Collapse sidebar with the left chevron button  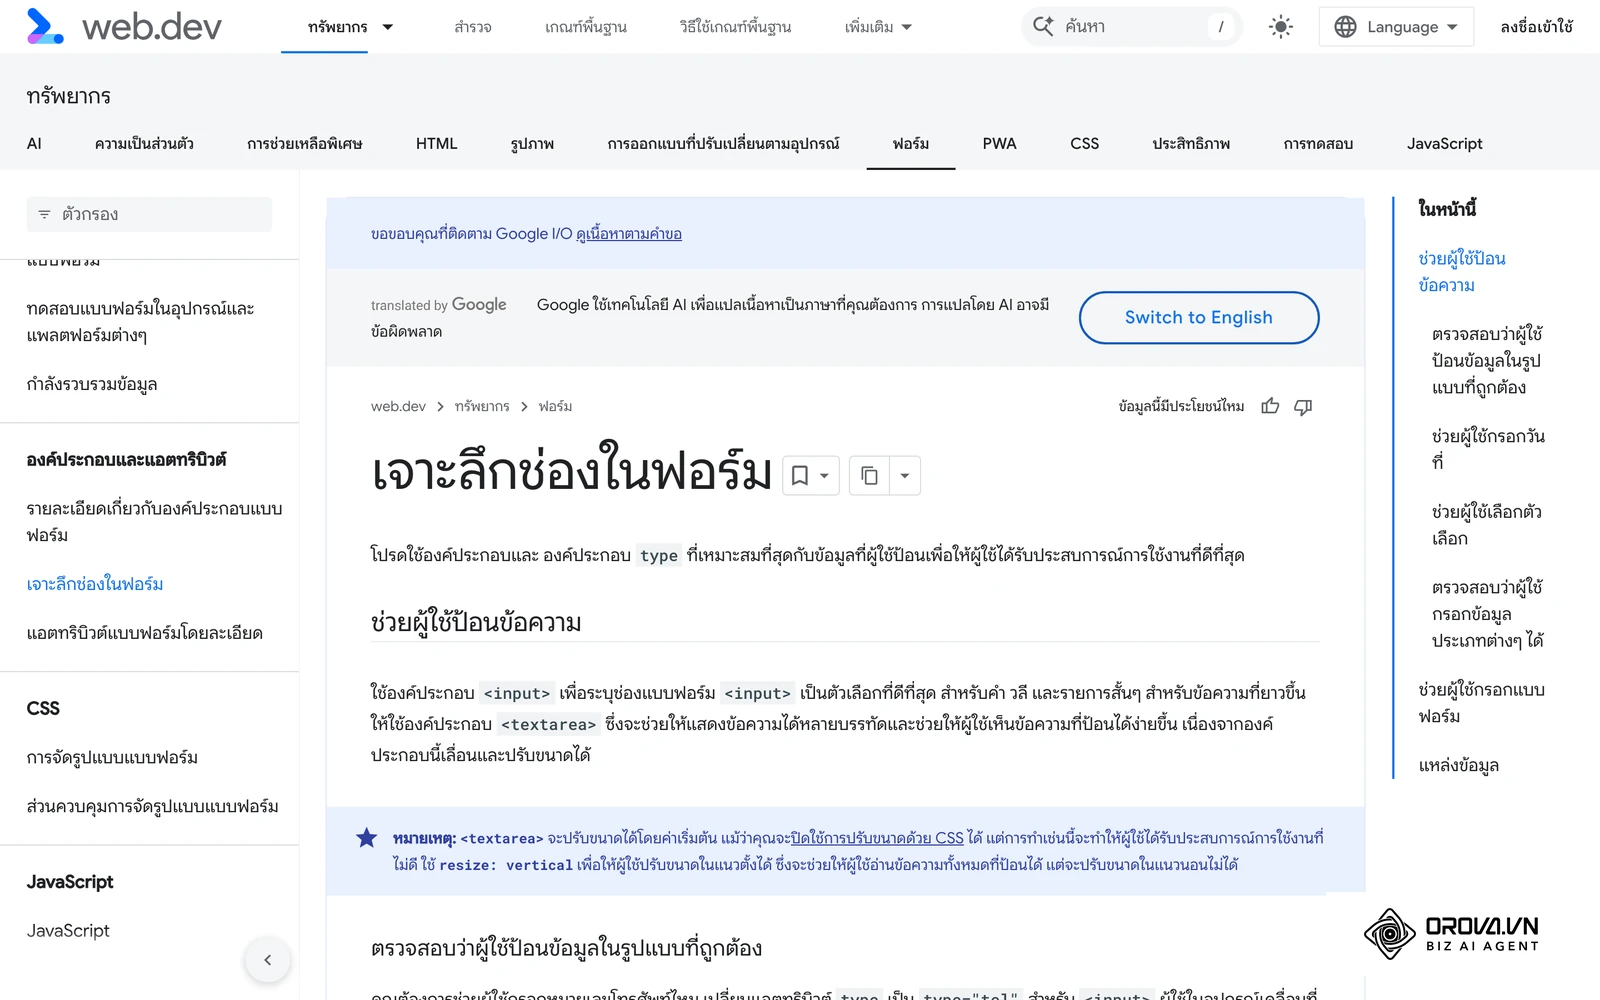[267, 960]
